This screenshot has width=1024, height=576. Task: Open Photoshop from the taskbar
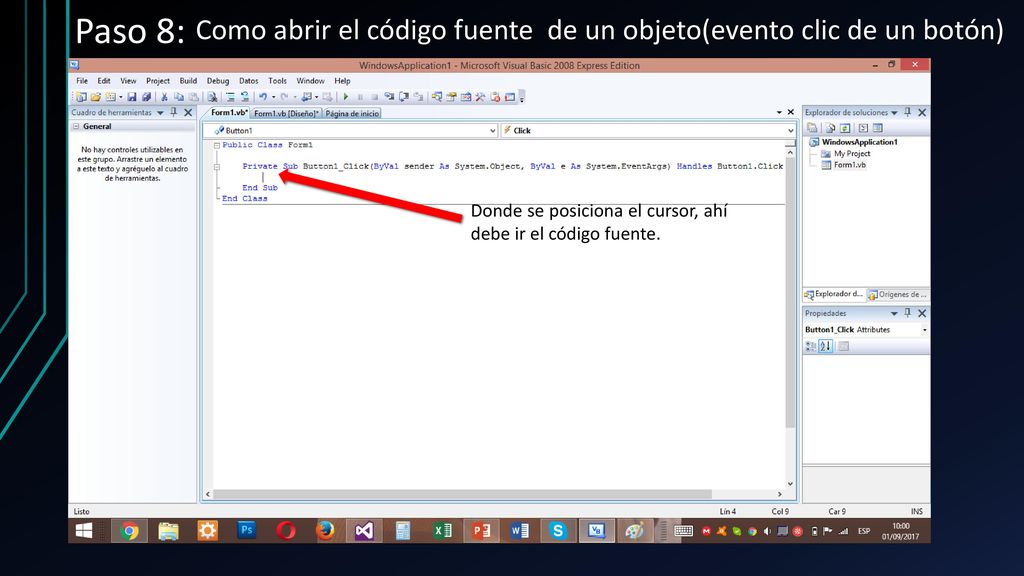pos(246,530)
